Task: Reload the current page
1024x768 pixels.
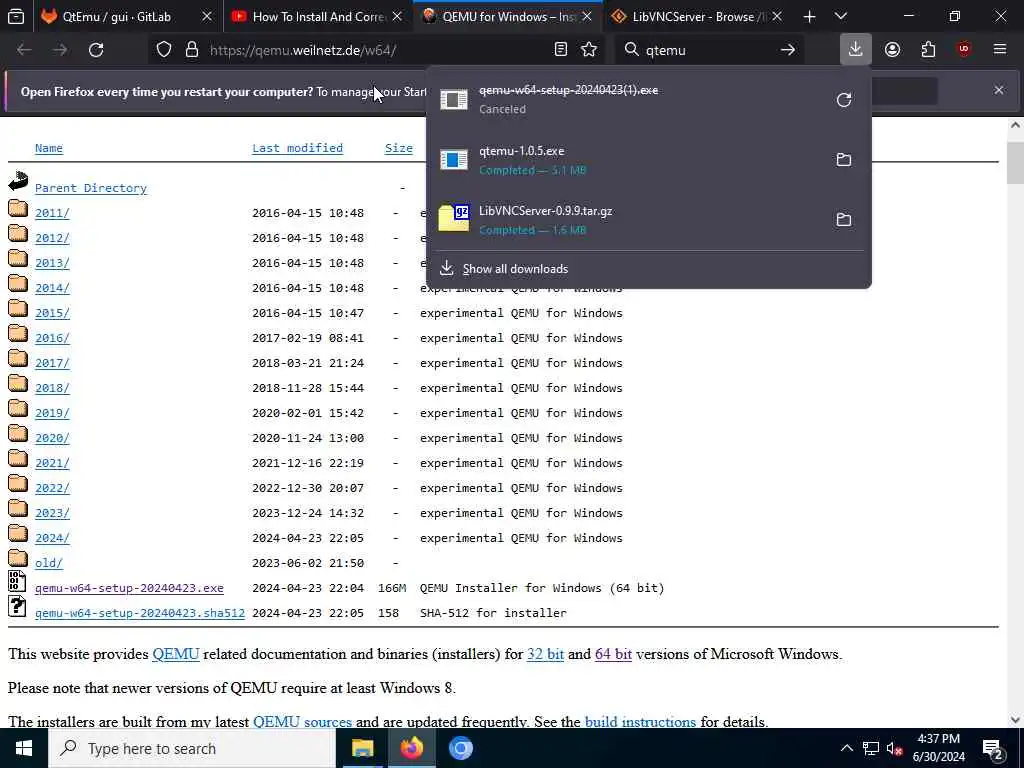Action: (x=96, y=50)
